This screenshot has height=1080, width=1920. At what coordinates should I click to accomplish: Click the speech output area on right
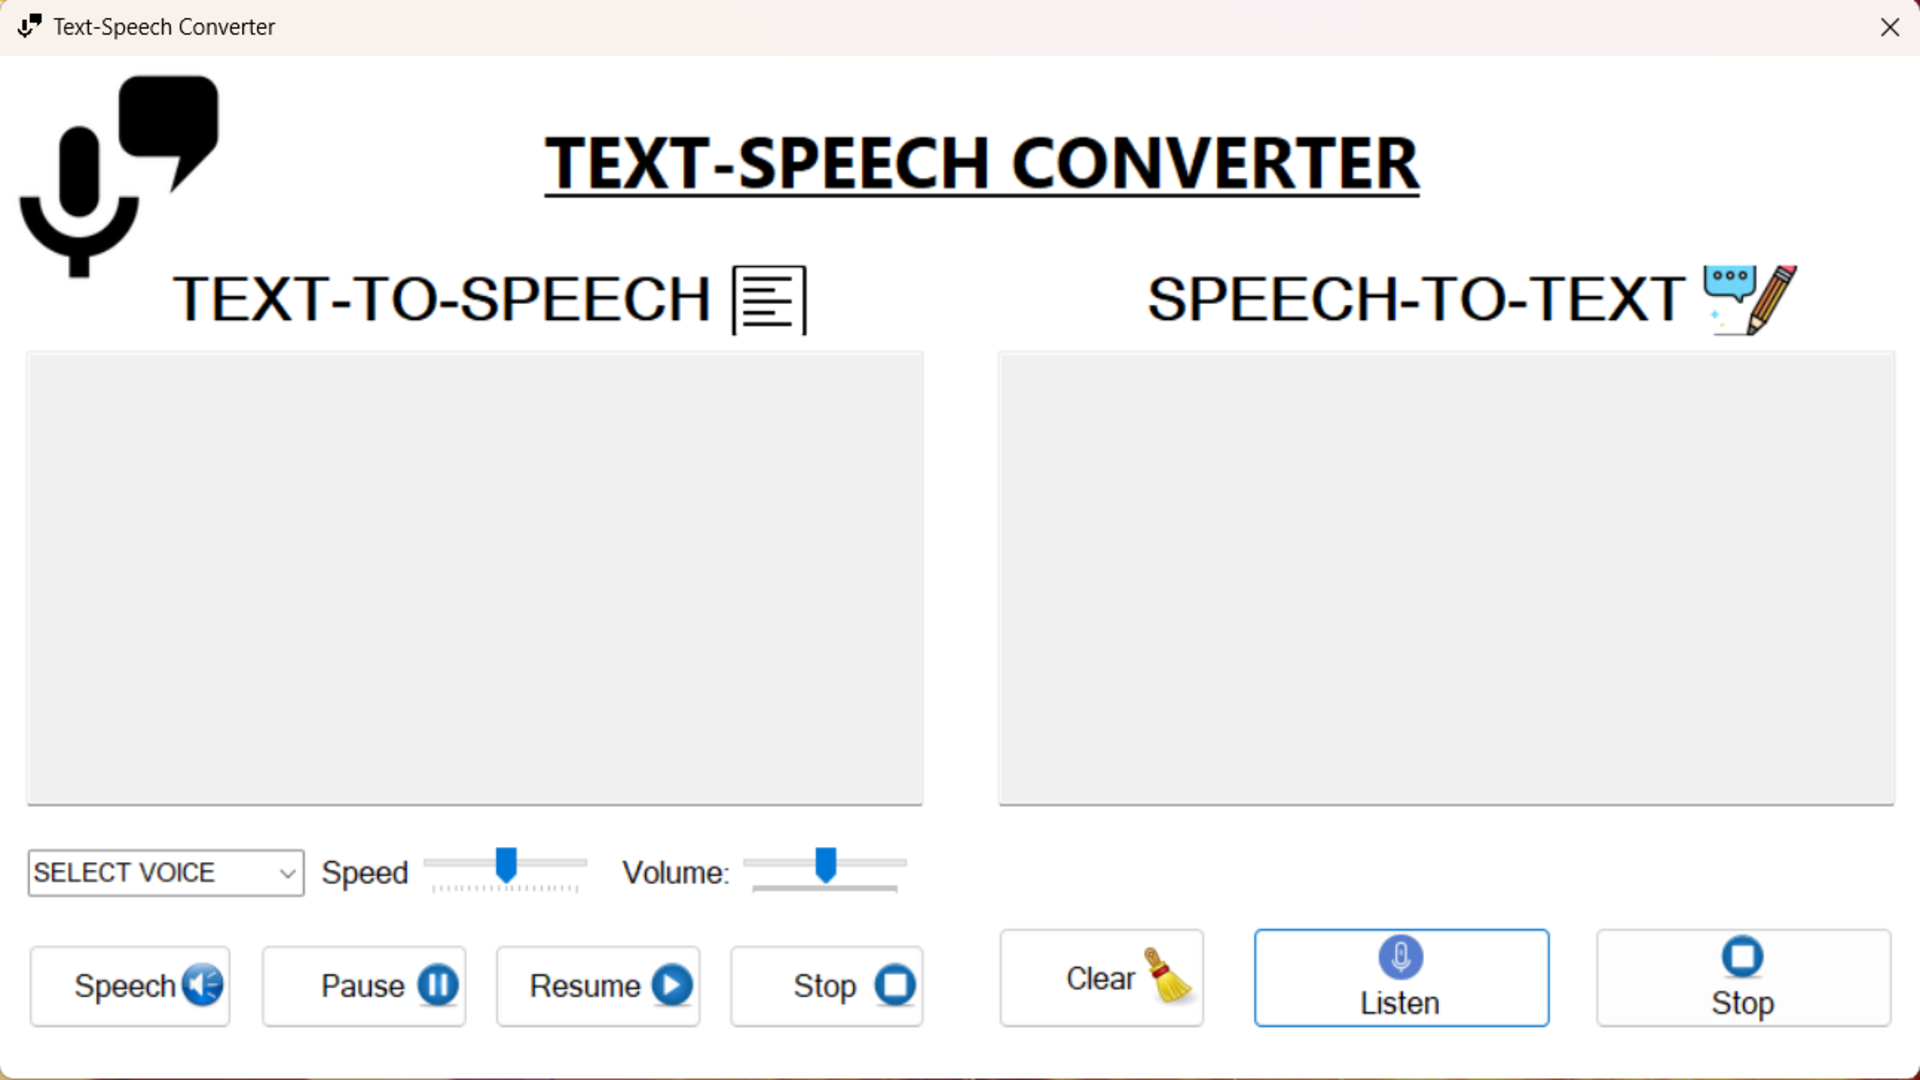tap(1447, 578)
